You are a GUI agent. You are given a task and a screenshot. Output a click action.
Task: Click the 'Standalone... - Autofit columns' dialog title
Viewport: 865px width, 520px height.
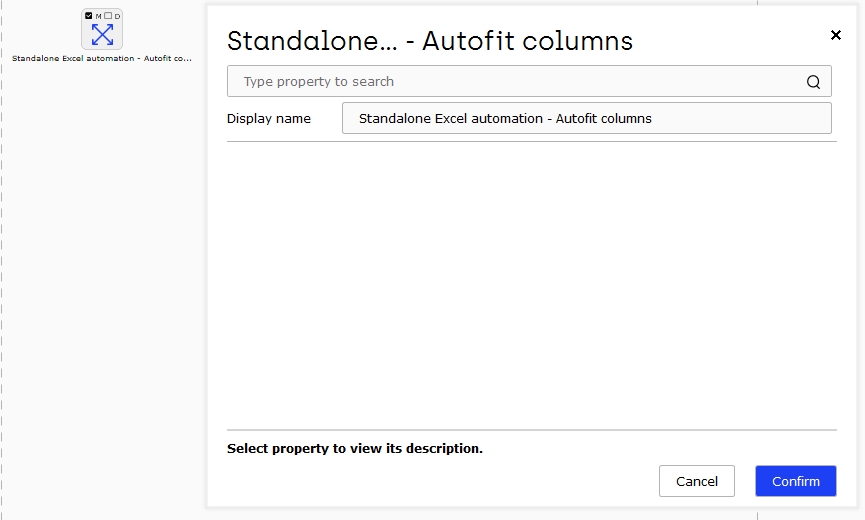click(430, 41)
